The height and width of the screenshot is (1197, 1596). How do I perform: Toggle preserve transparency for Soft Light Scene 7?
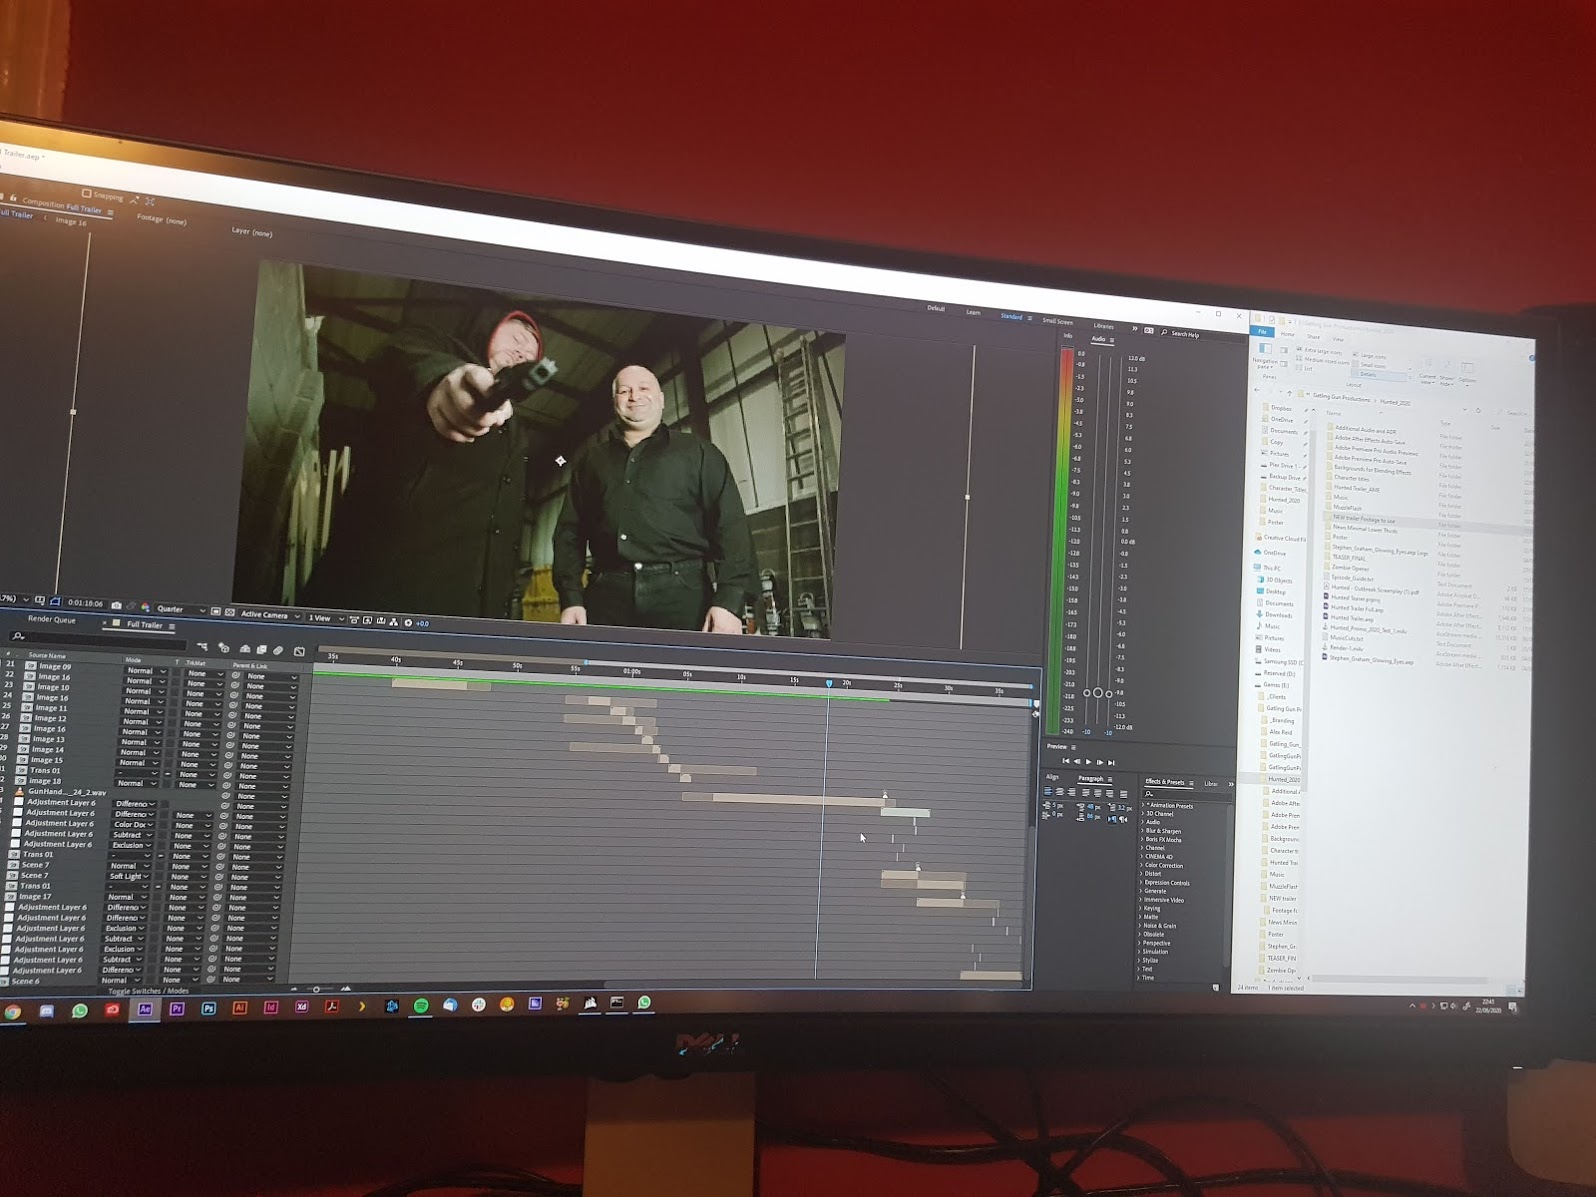point(159,876)
